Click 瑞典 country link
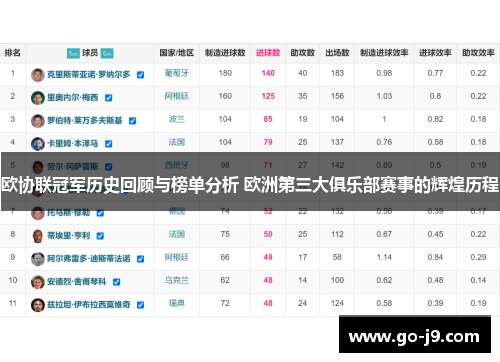500x362 pixels. pos(177,303)
